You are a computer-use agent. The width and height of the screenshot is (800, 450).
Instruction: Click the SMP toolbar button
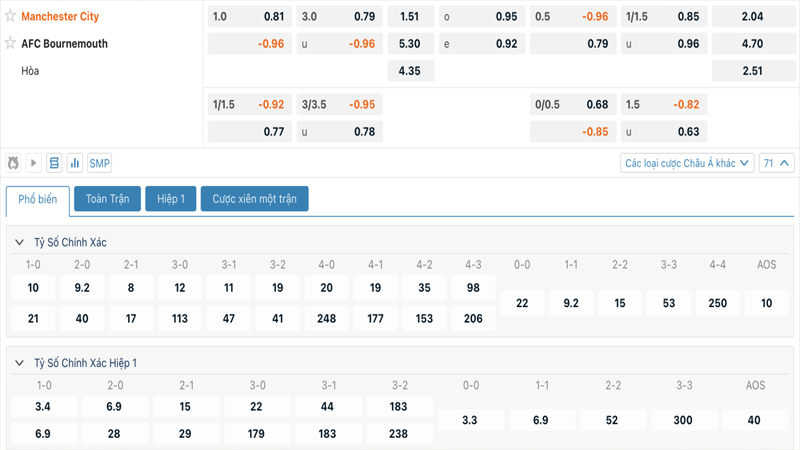pyautogui.click(x=100, y=163)
